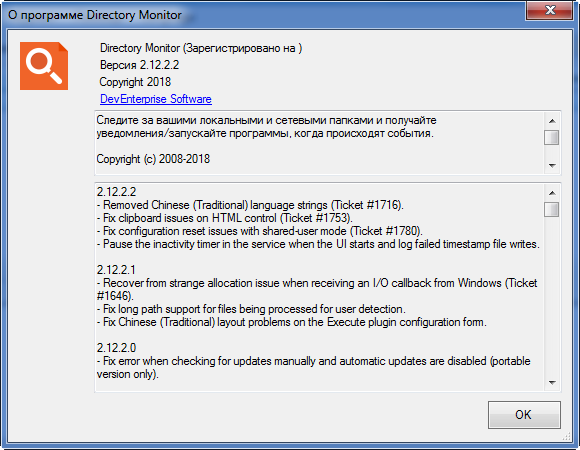Click the "Recover from strange allocation issue" line

click(317, 290)
